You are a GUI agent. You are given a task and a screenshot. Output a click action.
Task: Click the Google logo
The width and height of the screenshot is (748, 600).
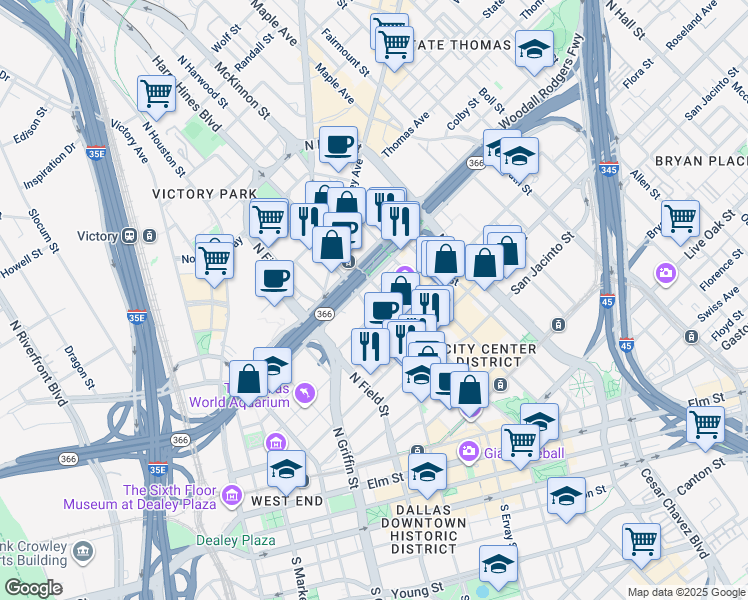[x=33, y=588]
